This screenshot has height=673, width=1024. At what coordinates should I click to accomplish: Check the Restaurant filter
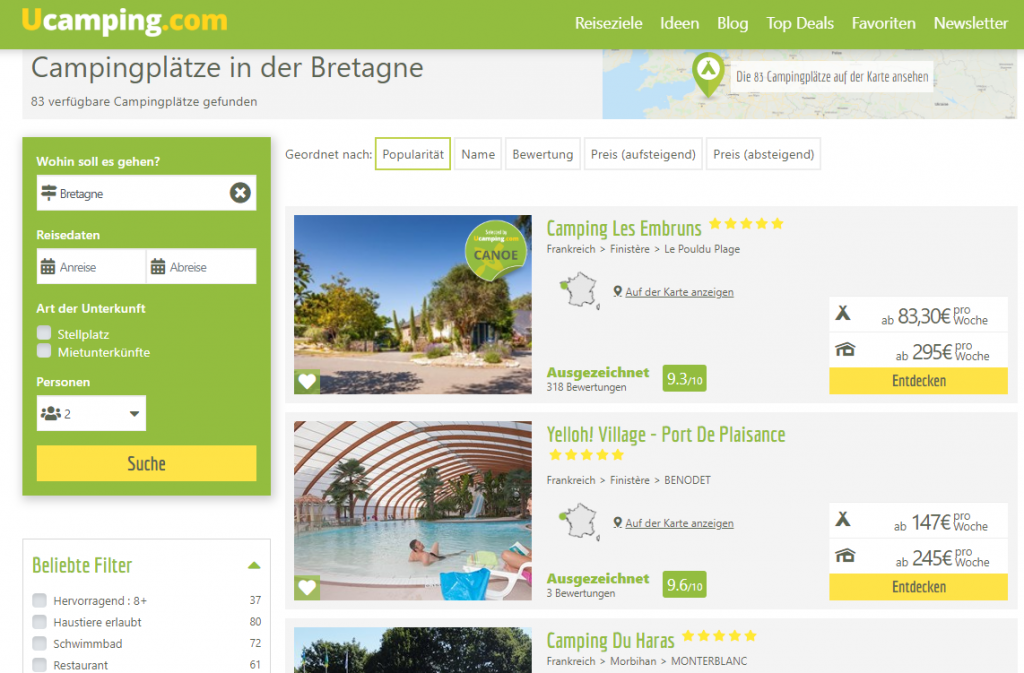click(40, 665)
